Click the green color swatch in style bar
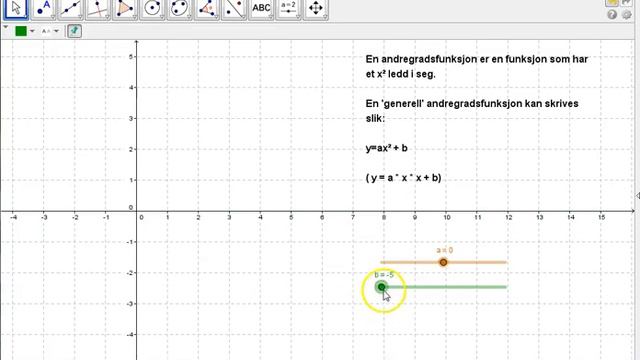Screen dimensions: 640x360 tap(21, 31)
